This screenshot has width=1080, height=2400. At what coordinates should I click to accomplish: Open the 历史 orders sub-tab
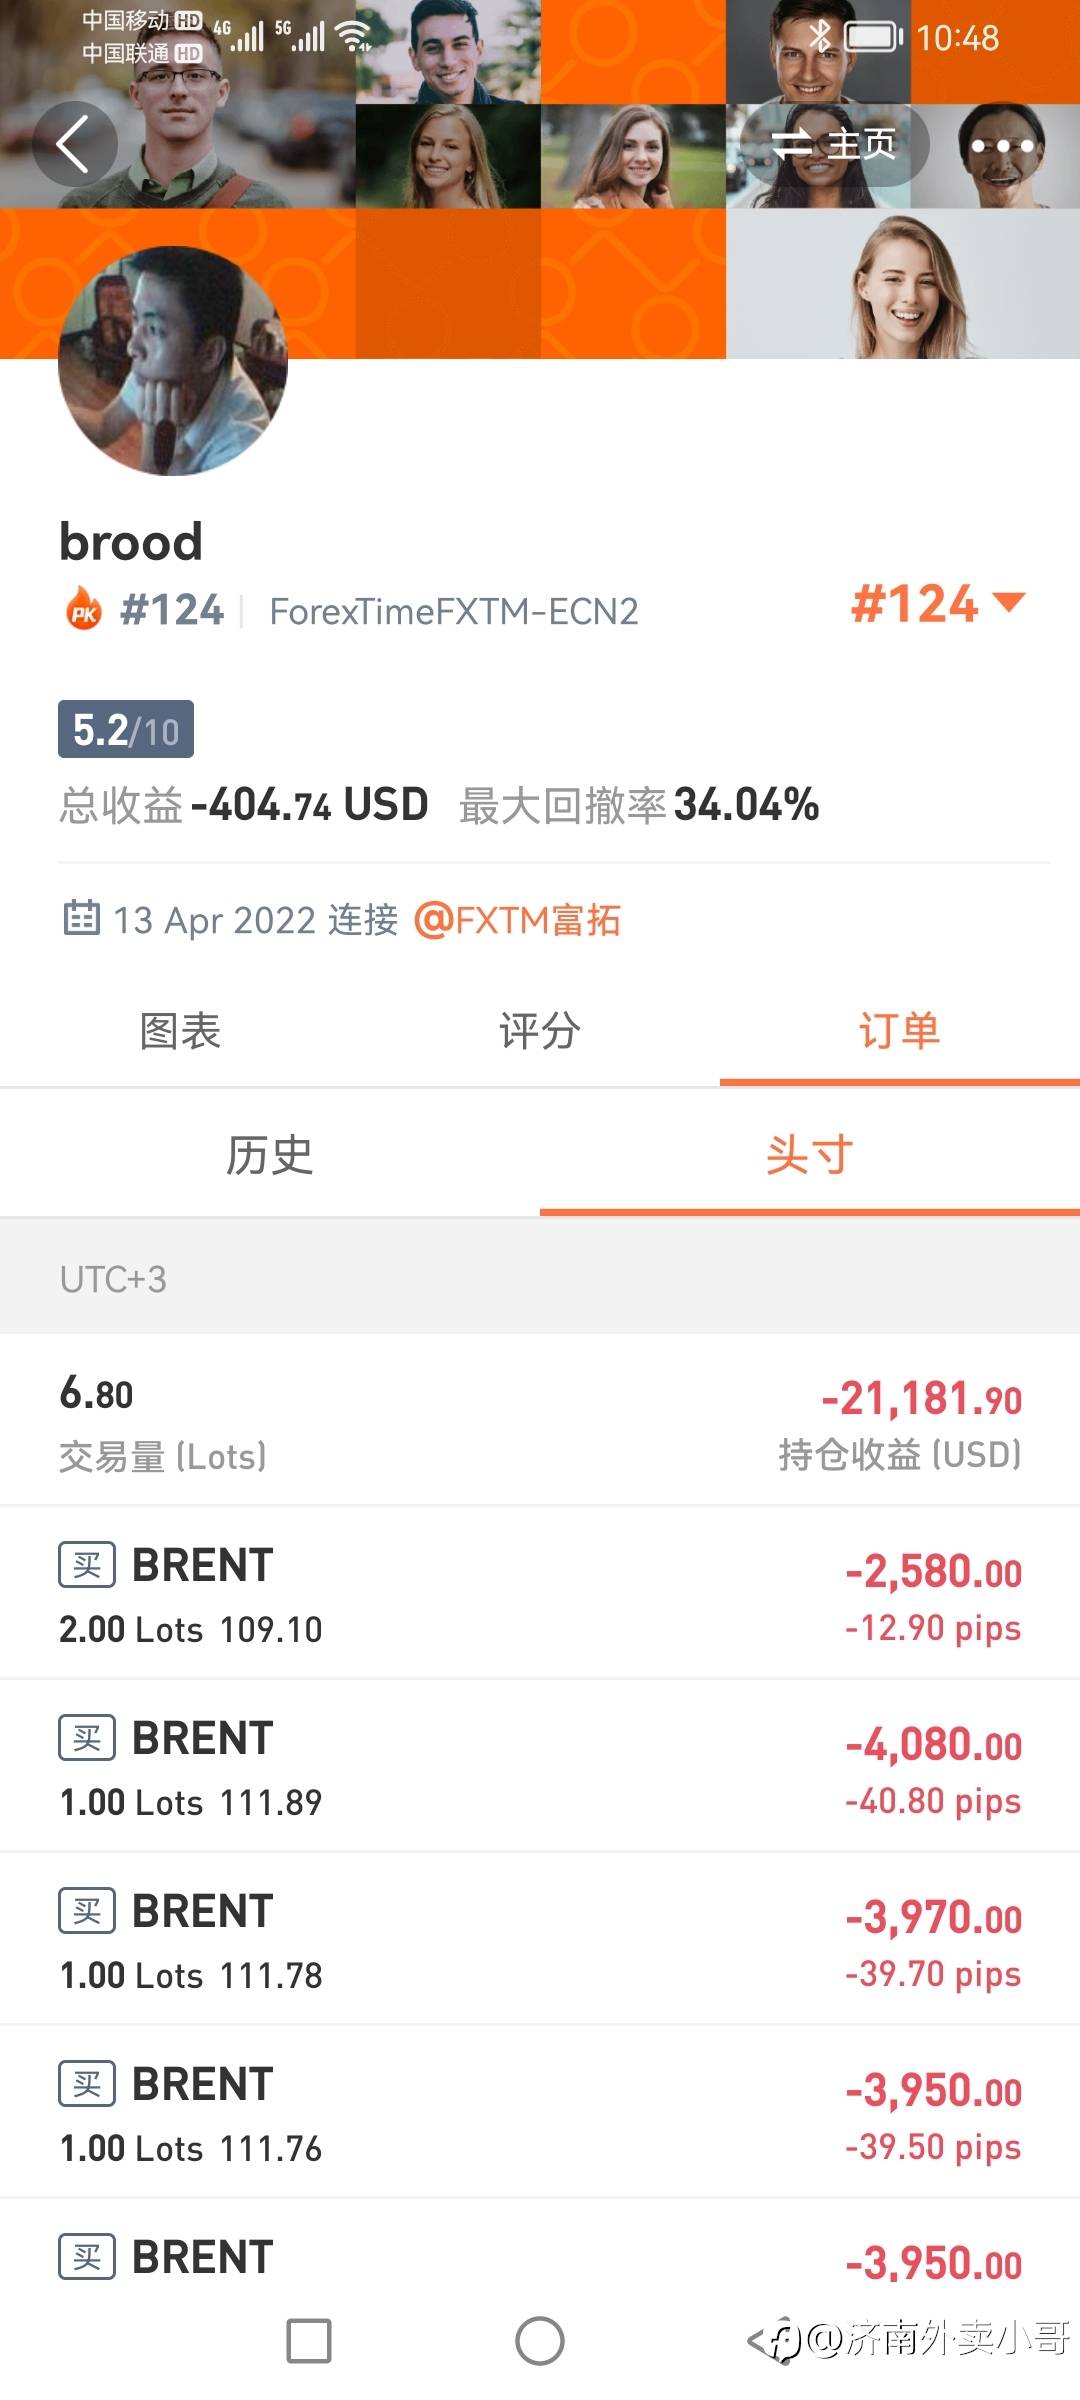[x=269, y=1155]
